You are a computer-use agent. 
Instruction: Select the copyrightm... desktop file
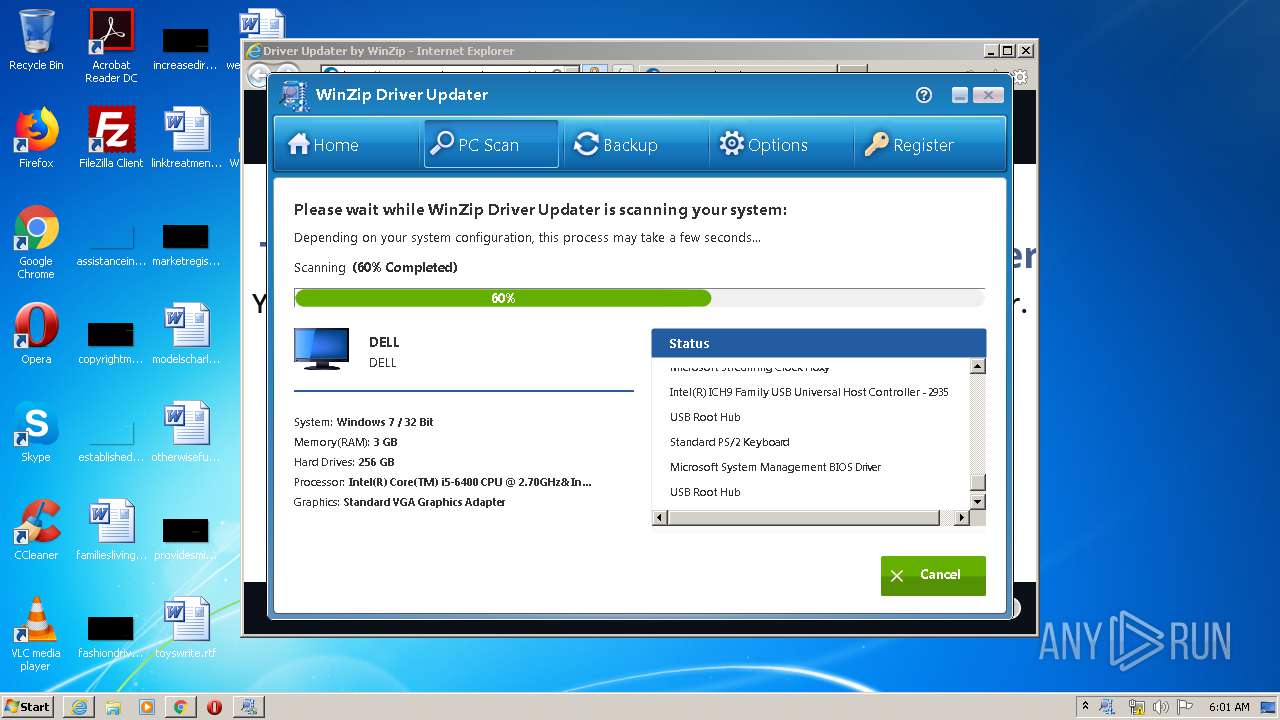coord(111,340)
